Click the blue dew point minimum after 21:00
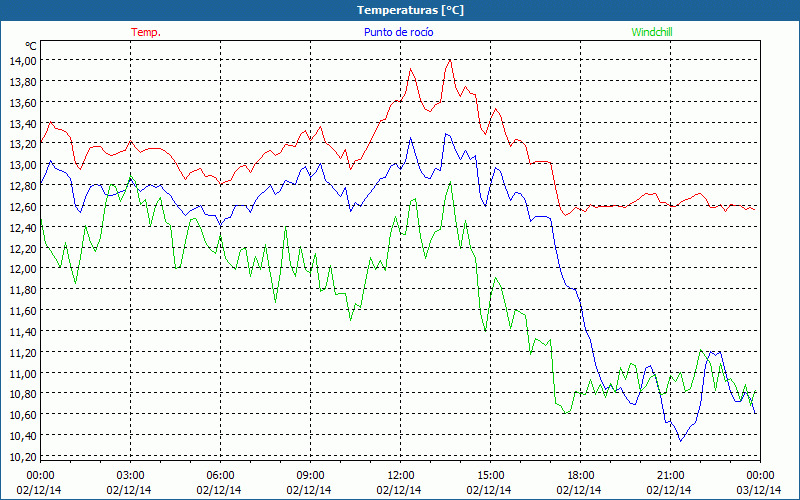The width and height of the screenshot is (800, 500). 680,441
